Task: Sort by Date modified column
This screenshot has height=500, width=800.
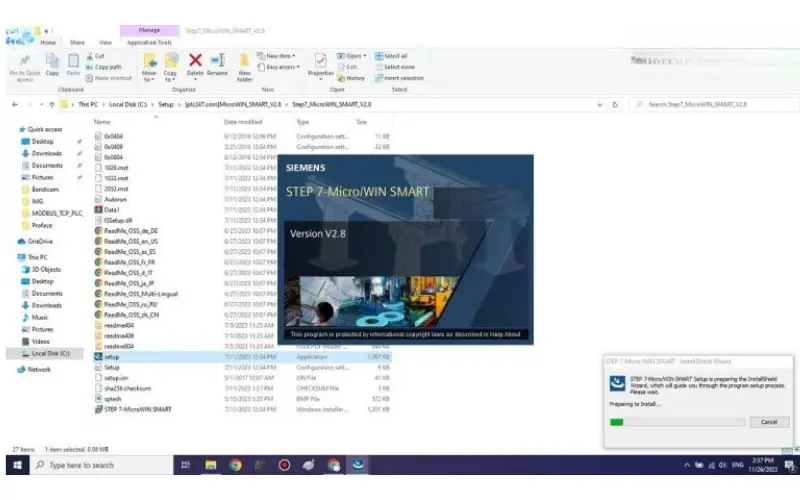Action: point(243,122)
